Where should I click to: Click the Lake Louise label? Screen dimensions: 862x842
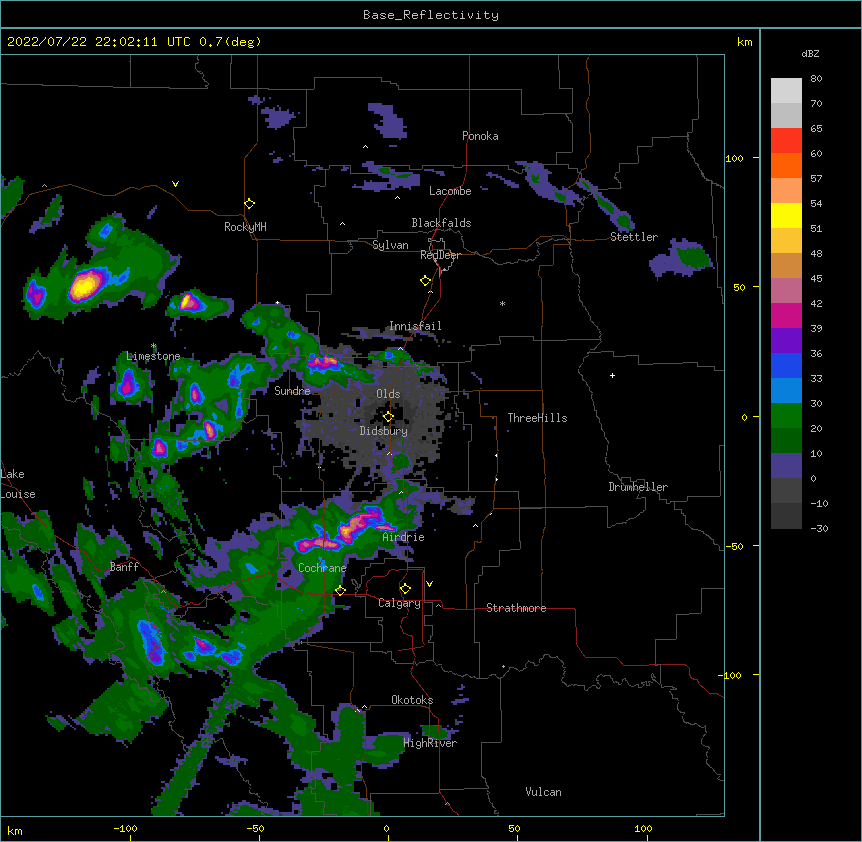[18, 484]
